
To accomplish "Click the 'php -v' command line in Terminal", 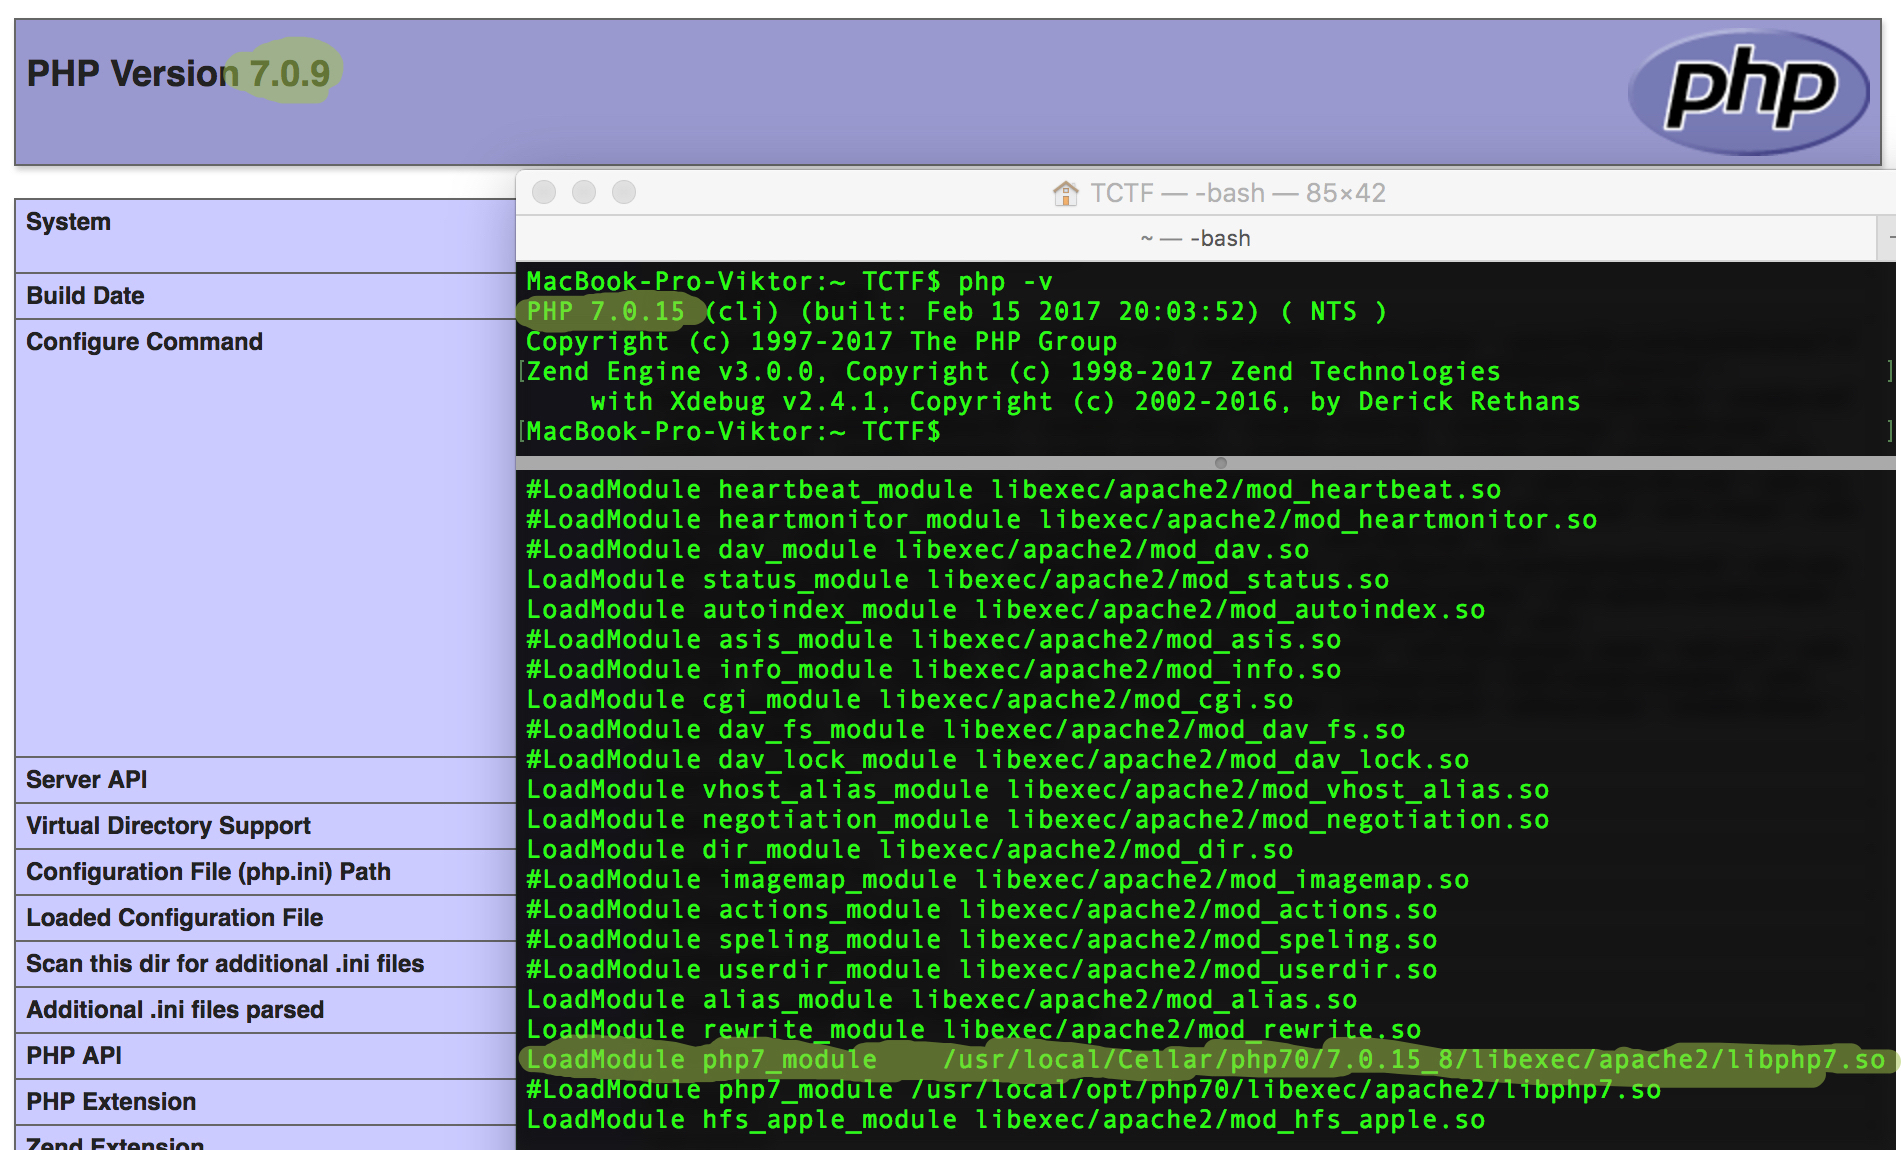I will point(789,282).
